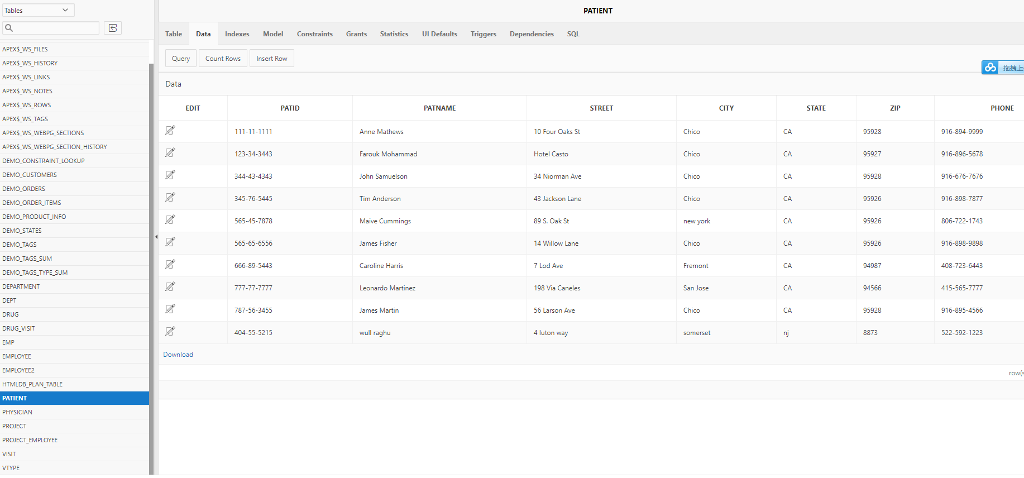Viewport: 1024px width, 478px height.
Task: Select the Data tab
Action: pos(203,34)
